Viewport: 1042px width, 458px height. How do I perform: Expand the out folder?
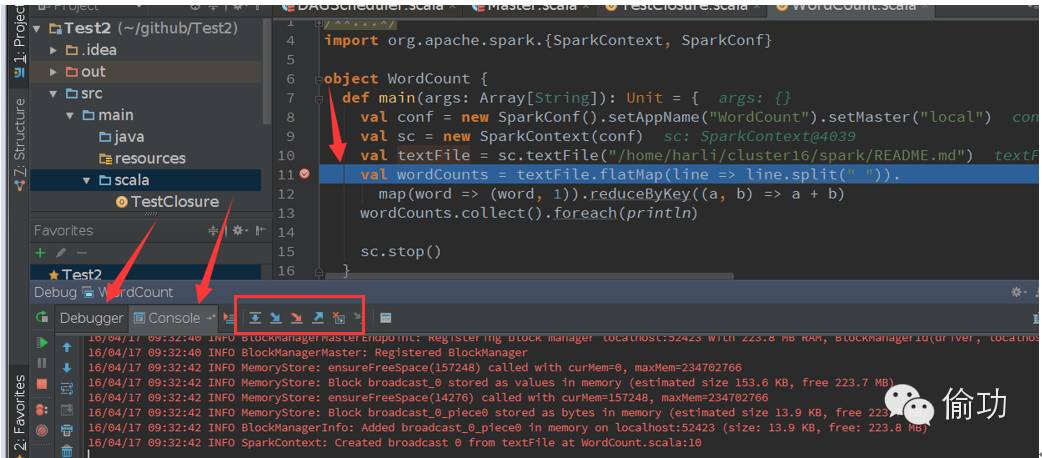[x=54, y=72]
